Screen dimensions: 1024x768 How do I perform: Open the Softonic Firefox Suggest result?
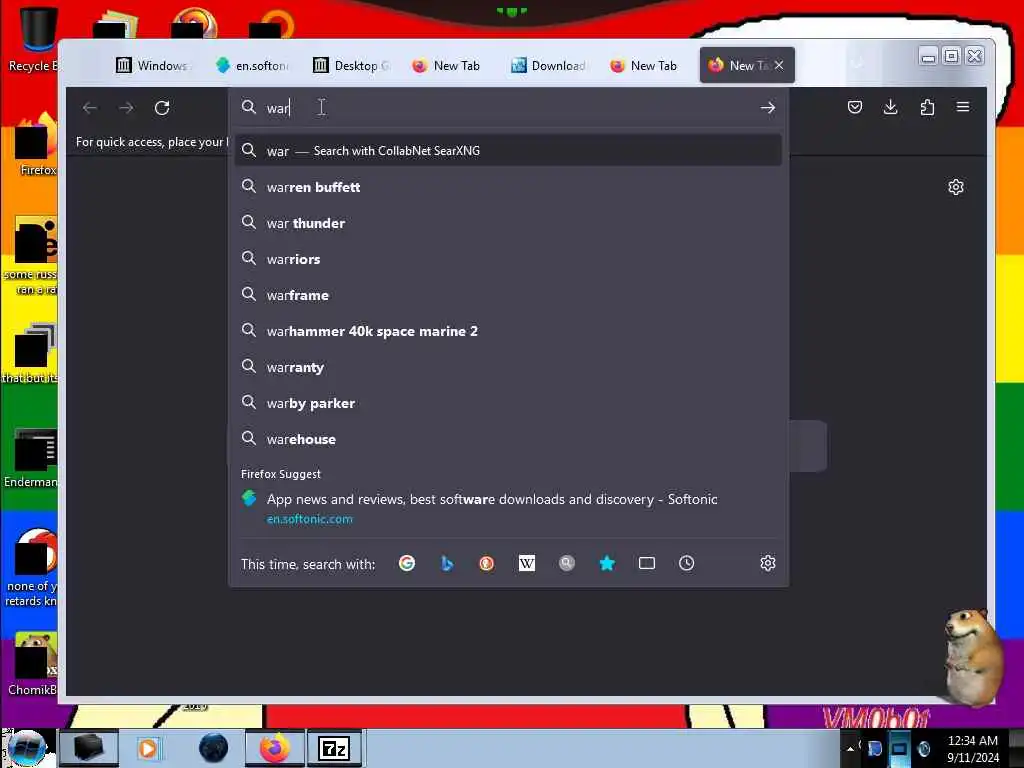(x=508, y=508)
